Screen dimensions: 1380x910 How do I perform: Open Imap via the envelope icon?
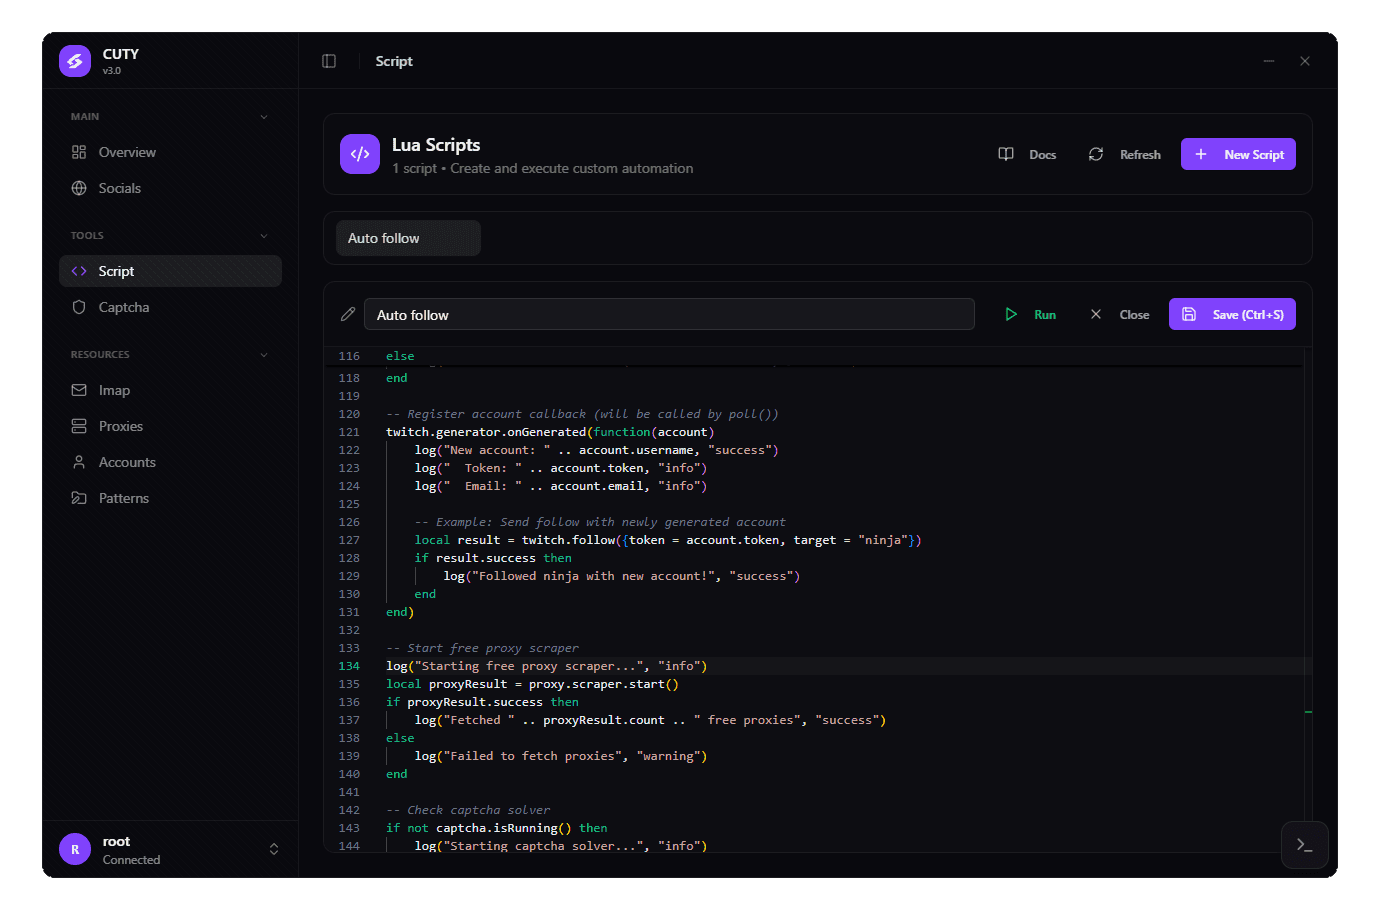(x=79, y=390)
